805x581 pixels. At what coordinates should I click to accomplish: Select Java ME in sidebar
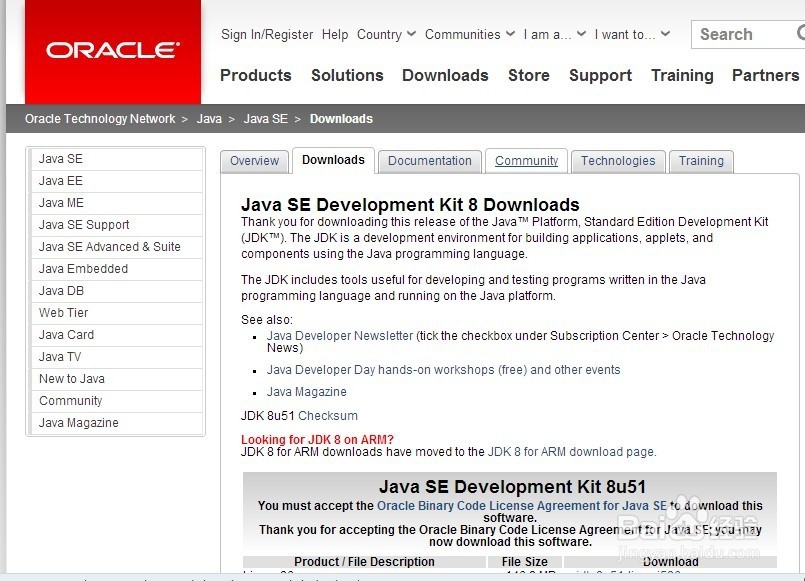pos(117,203)
